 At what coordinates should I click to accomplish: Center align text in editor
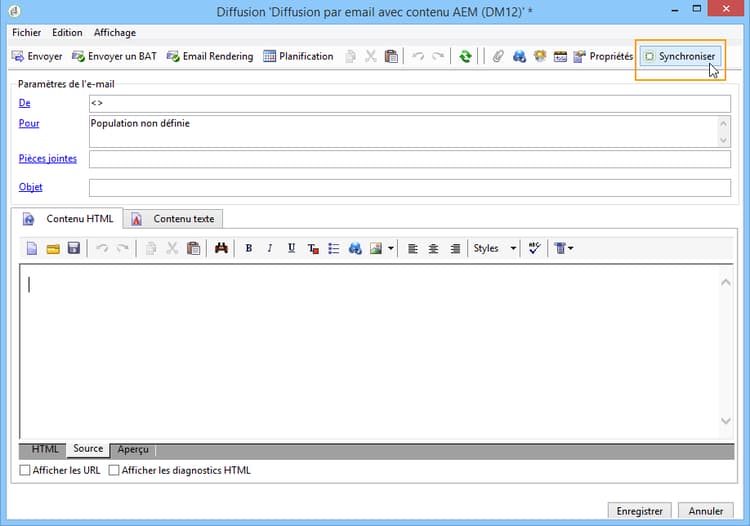pos(433,248)
